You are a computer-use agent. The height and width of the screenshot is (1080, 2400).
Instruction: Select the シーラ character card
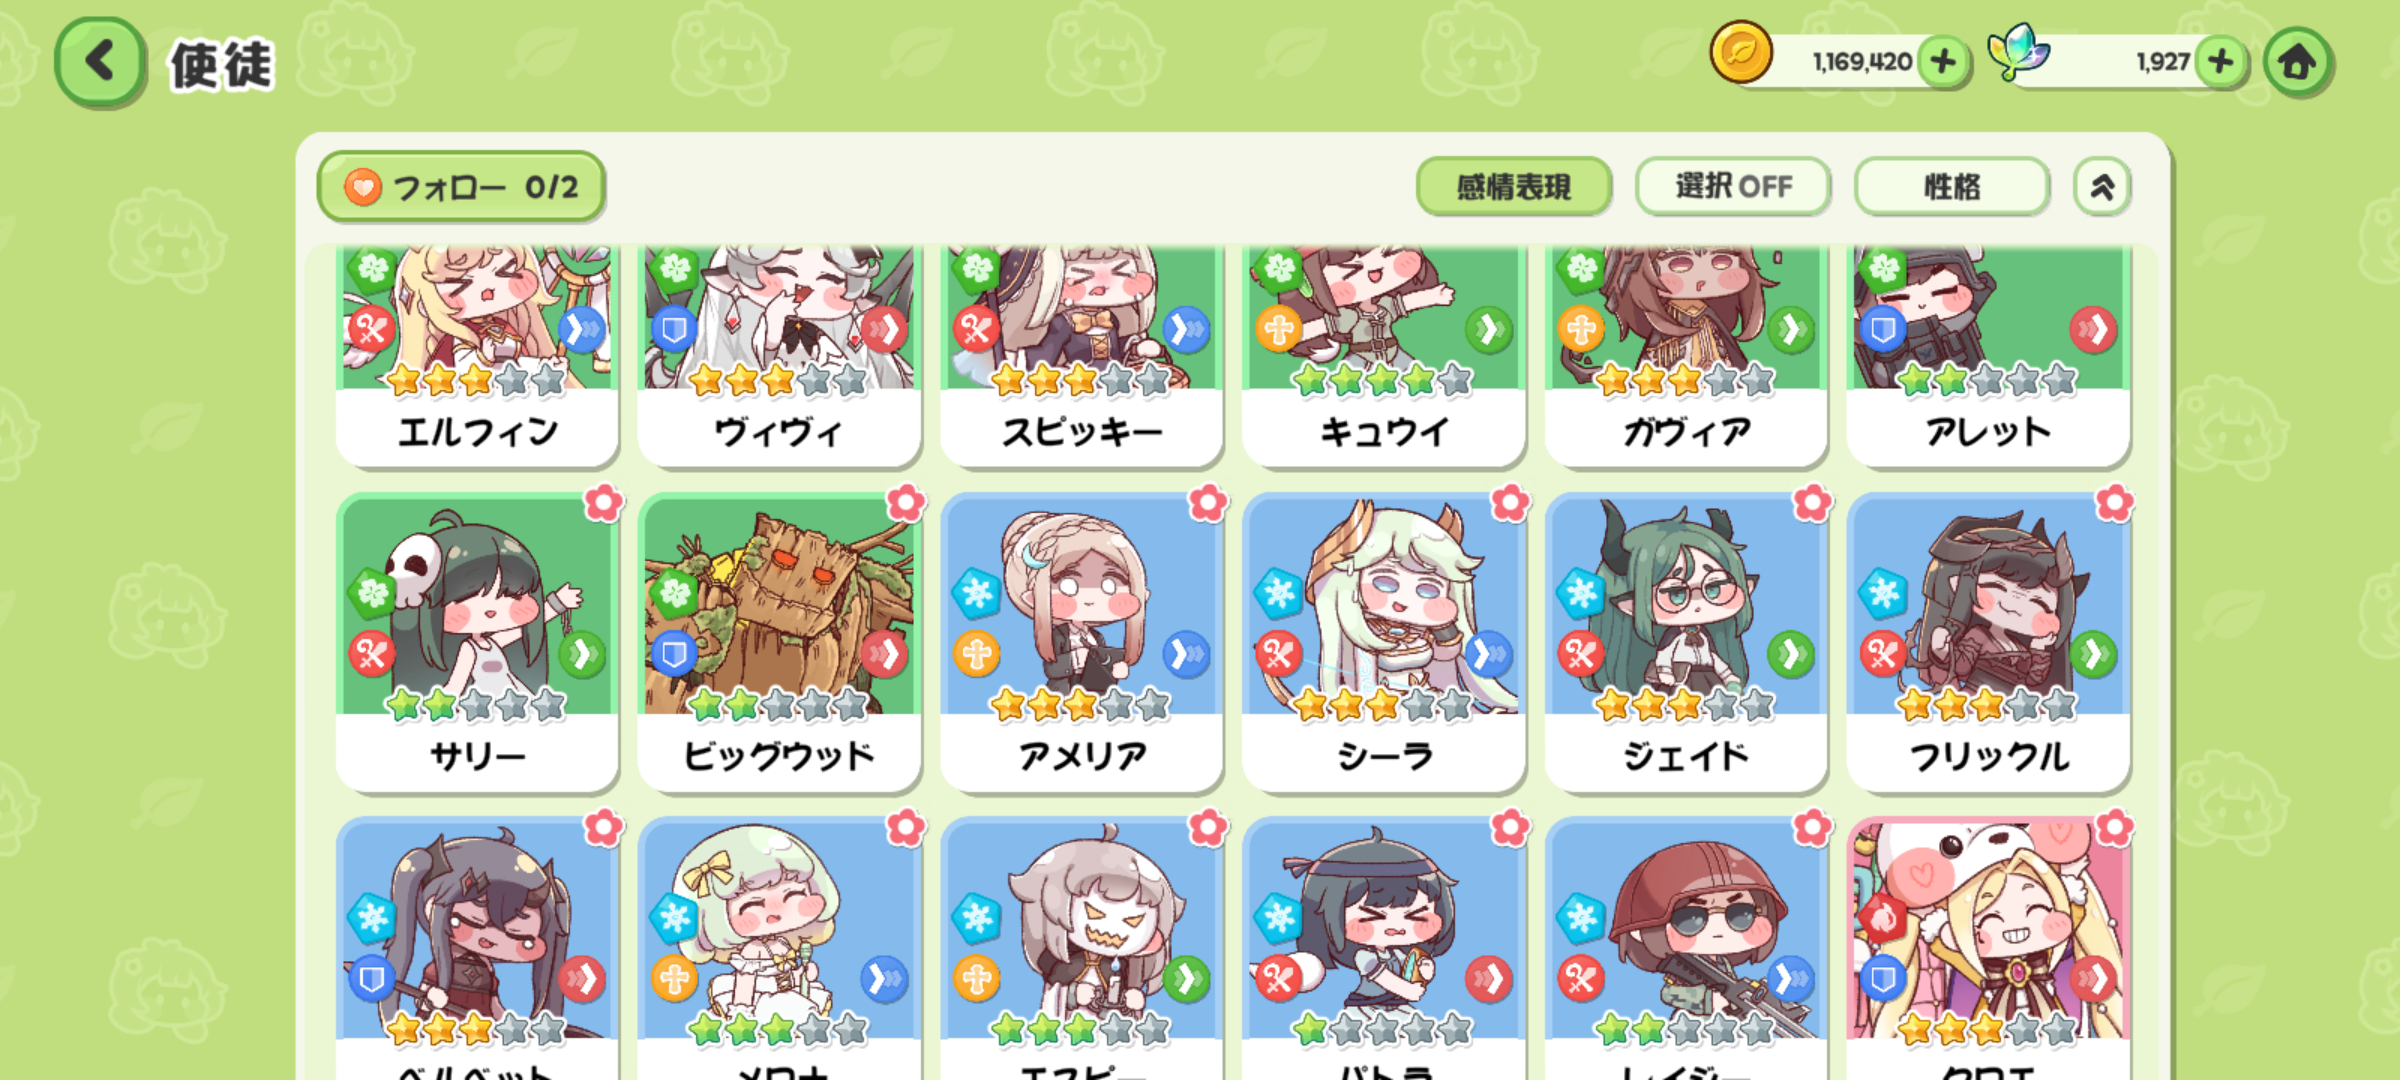pyautogui.click(x=1384, y=642)
